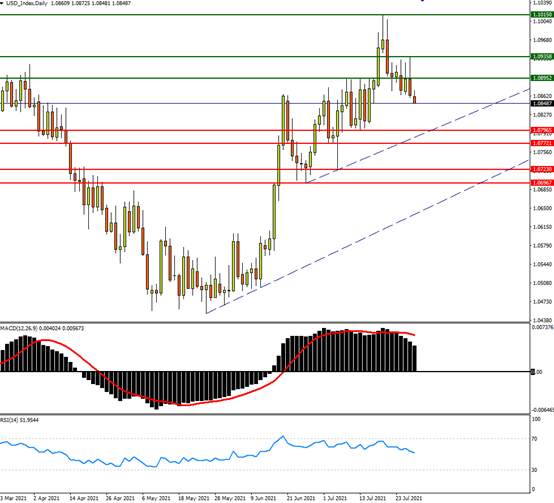Click the RSI scale value 70
Viewport: 554px width, 503px height.
pos(534,439)
